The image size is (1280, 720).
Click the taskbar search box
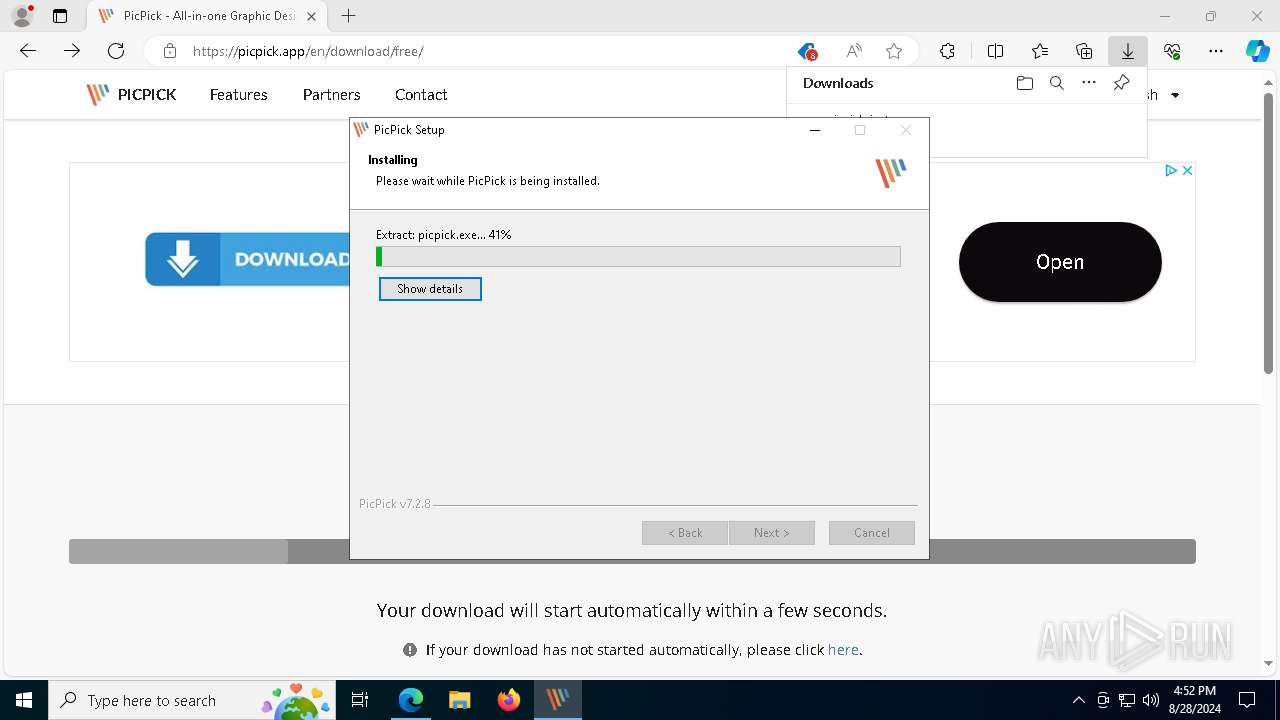[x=190, y=700]
